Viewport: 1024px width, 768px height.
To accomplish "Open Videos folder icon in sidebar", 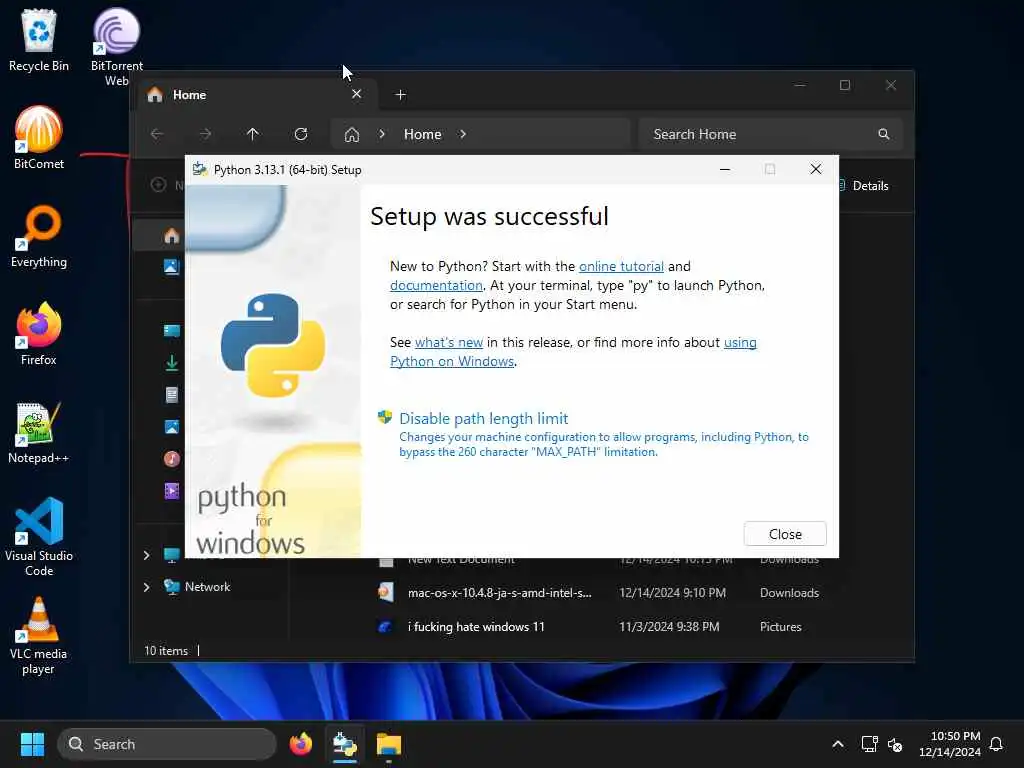I will (x=172, y=490).
